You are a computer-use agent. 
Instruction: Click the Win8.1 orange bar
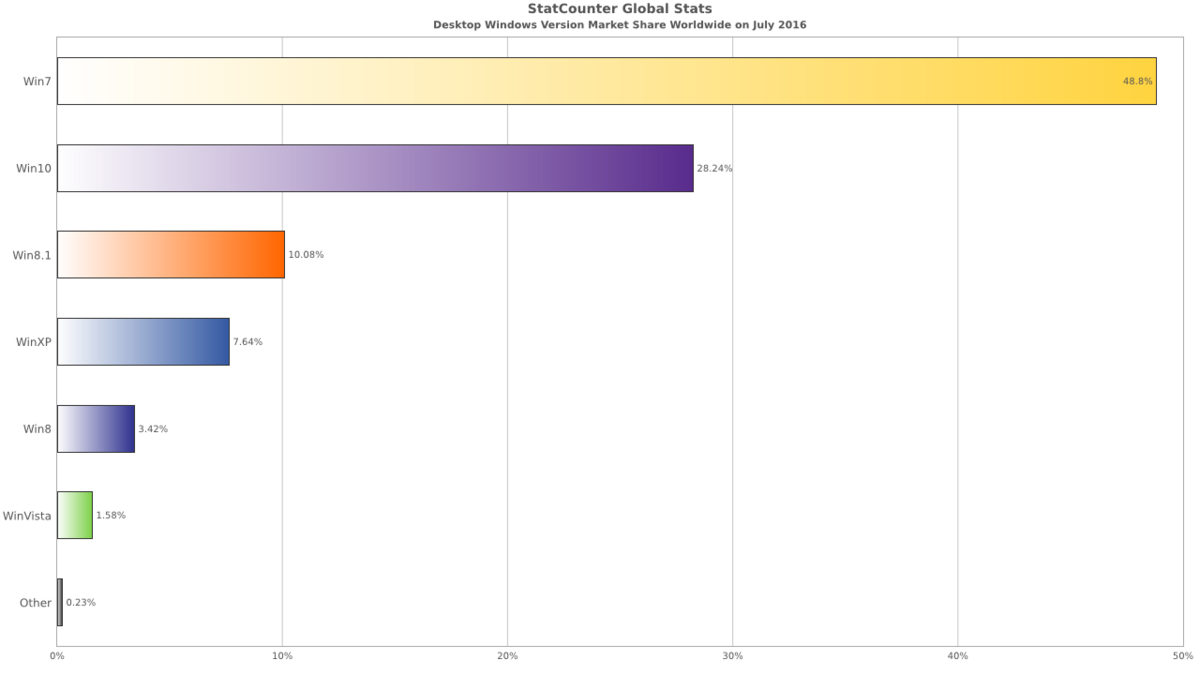coord(171,255)
